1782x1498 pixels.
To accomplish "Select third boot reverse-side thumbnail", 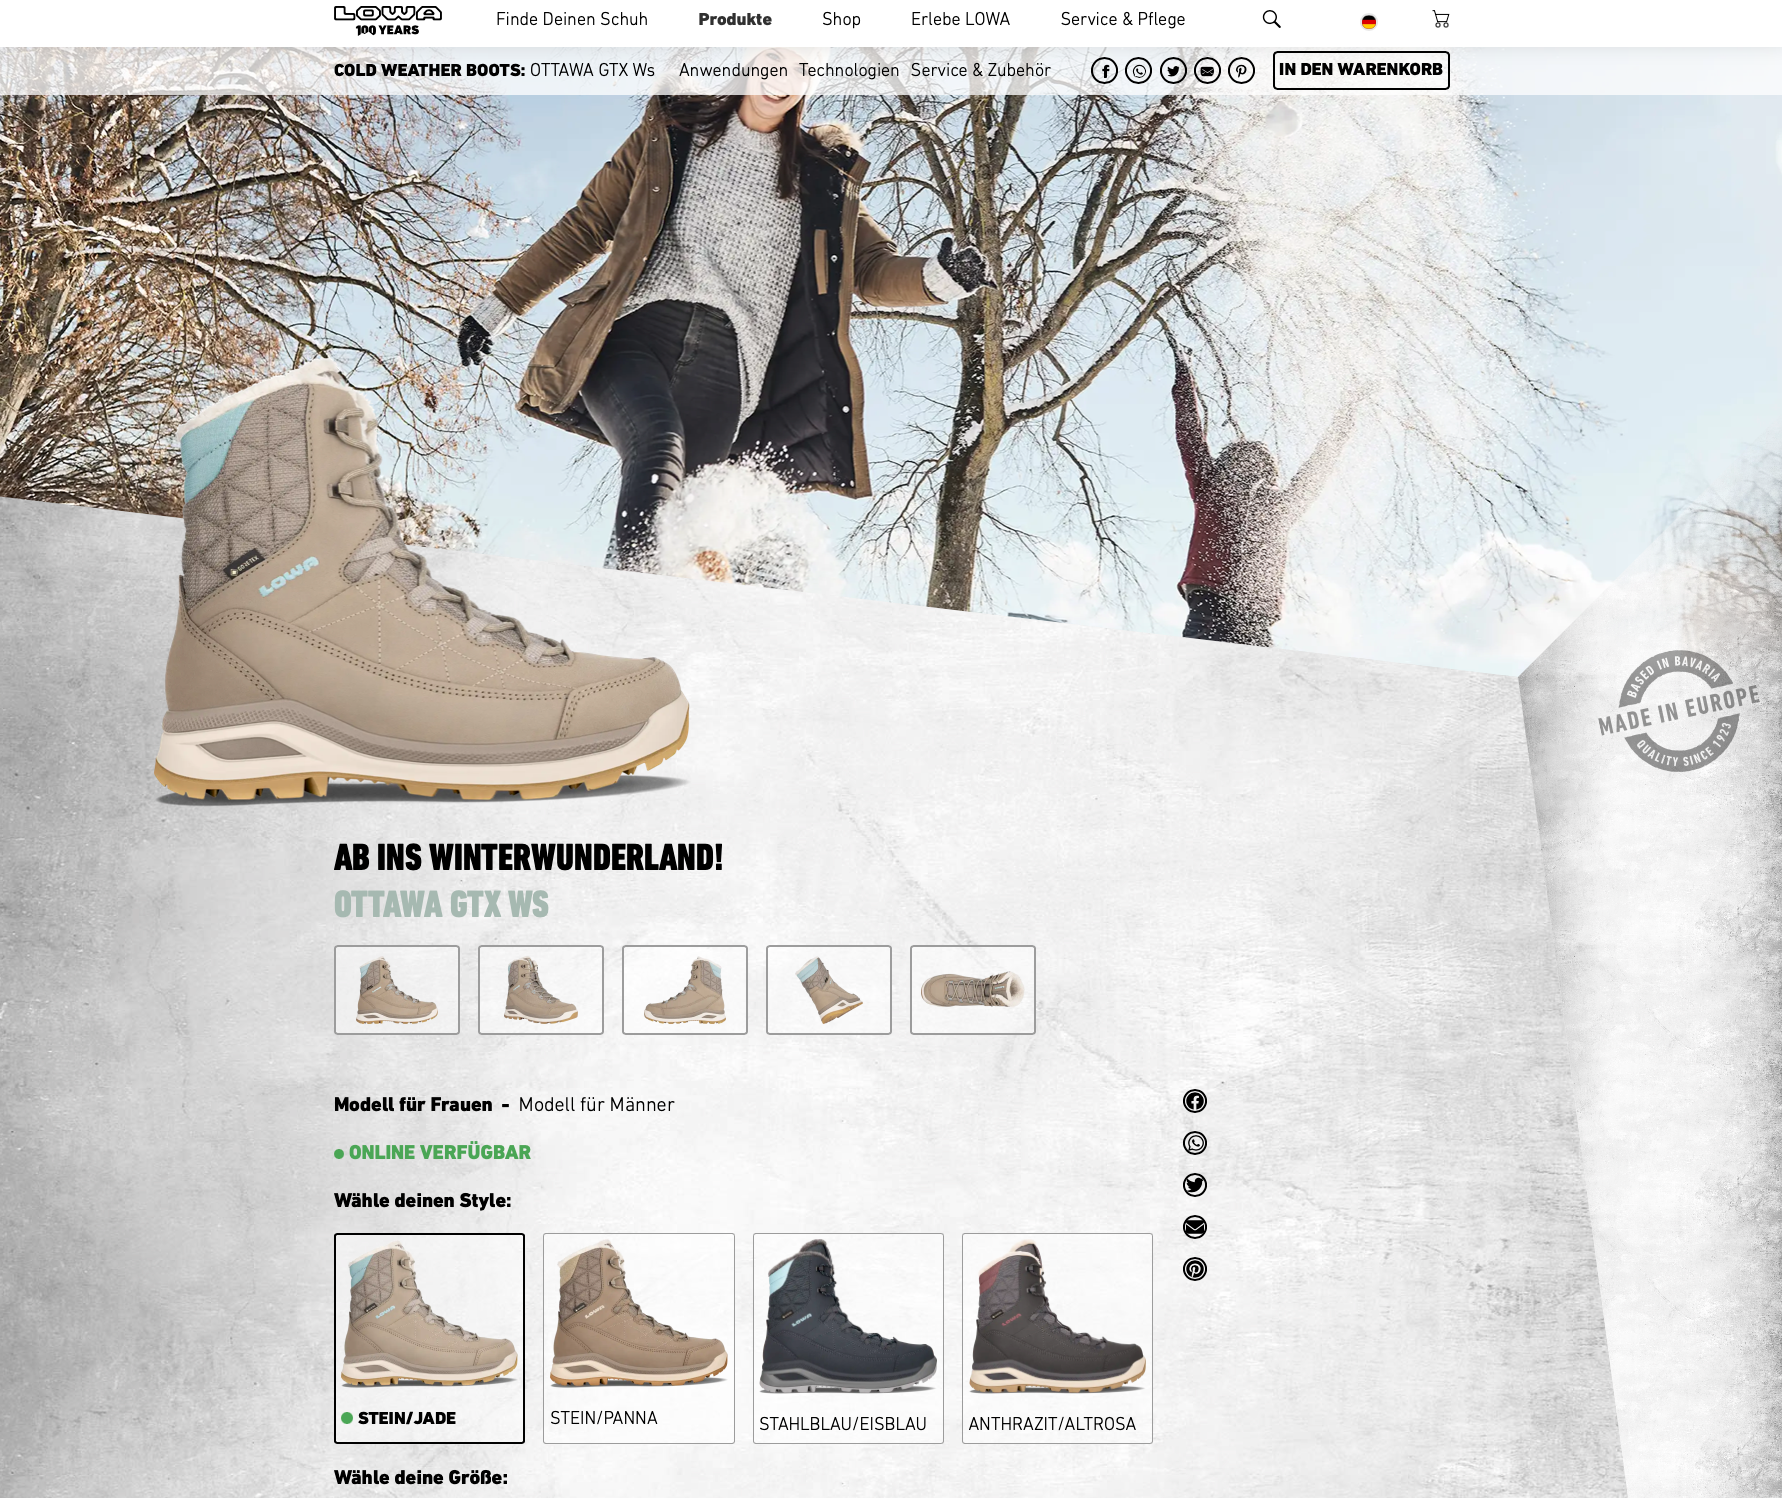I will (685, 990).
